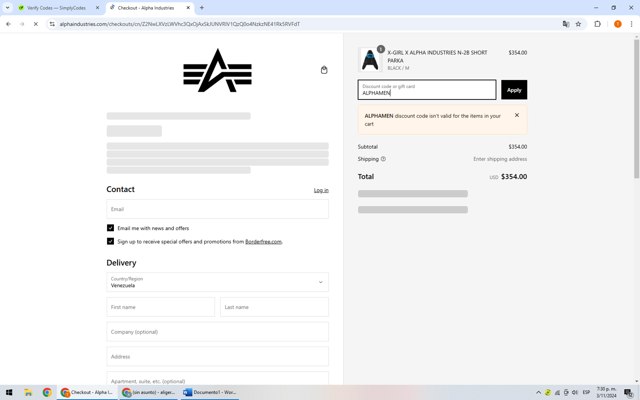Open the browser extensions puzzle icon
640x400 pixels.
coord(597,24)
